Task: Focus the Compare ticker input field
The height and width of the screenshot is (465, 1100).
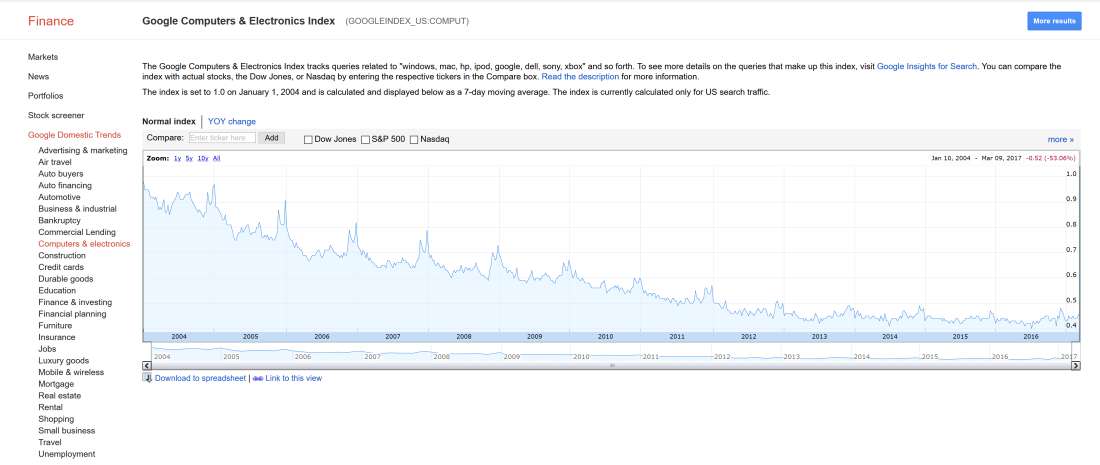Action: pos(222,138)
